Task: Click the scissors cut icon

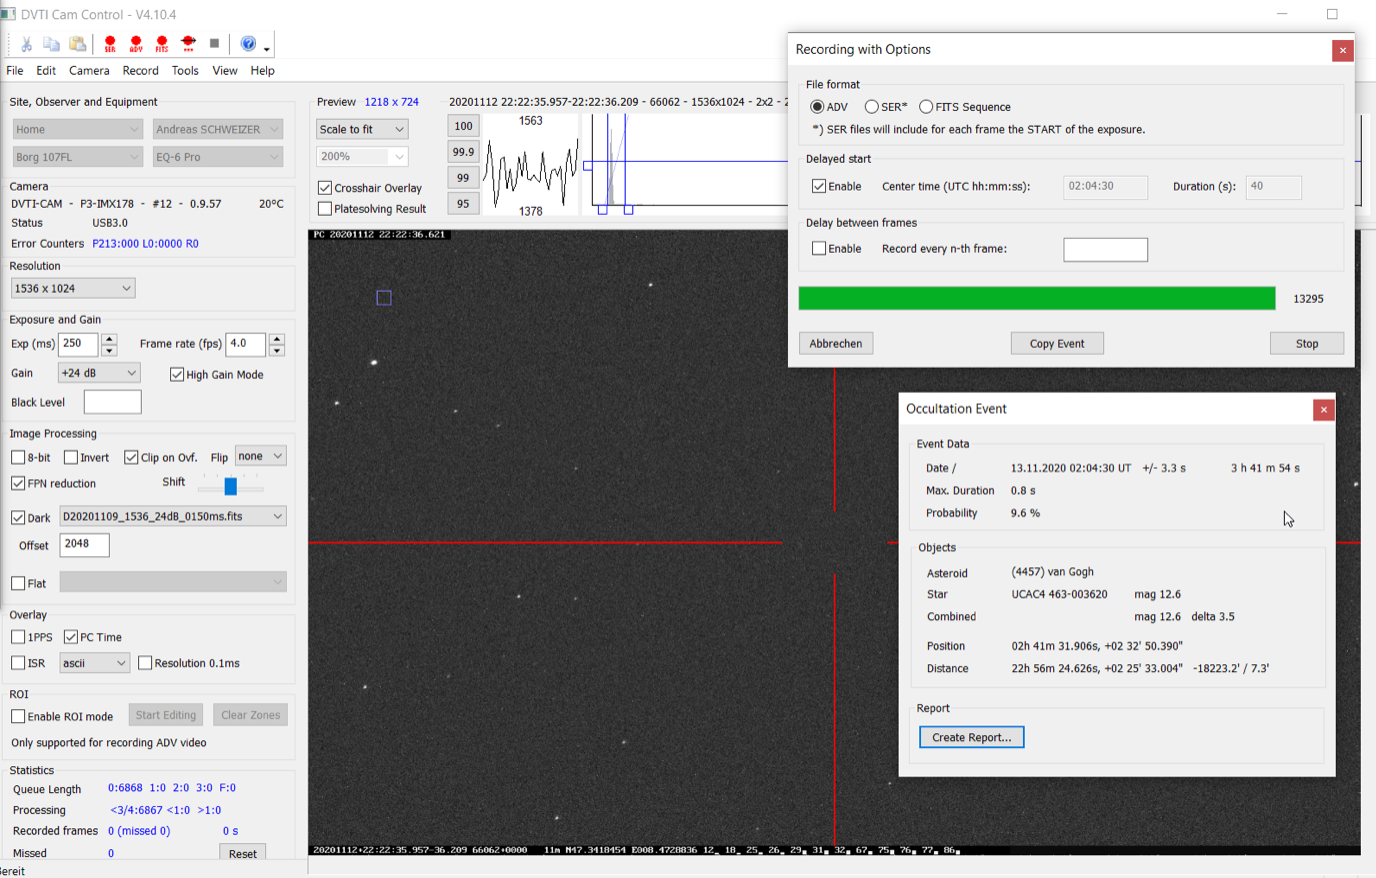Action: click(x=26, y=44)
